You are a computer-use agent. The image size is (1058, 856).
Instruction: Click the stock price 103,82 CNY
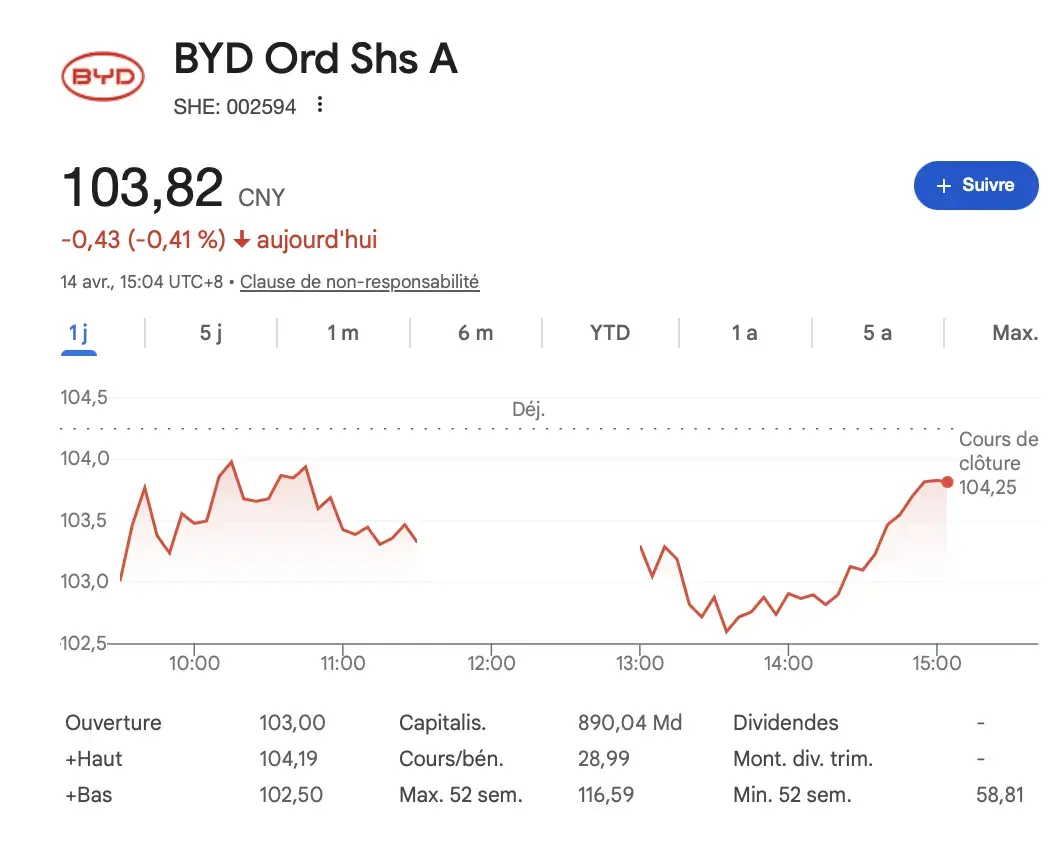tap(142, 187)
